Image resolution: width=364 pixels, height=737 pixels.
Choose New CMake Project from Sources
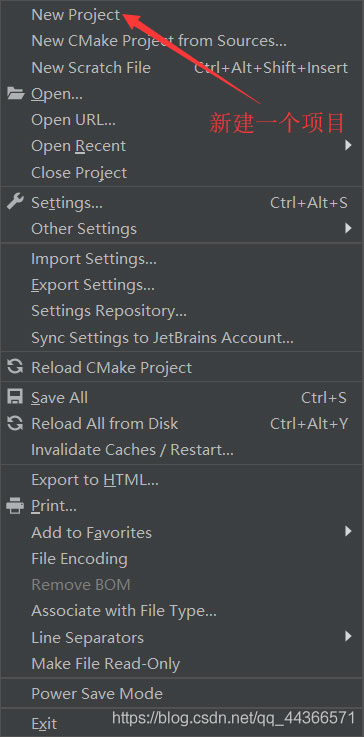pos(182,41)
